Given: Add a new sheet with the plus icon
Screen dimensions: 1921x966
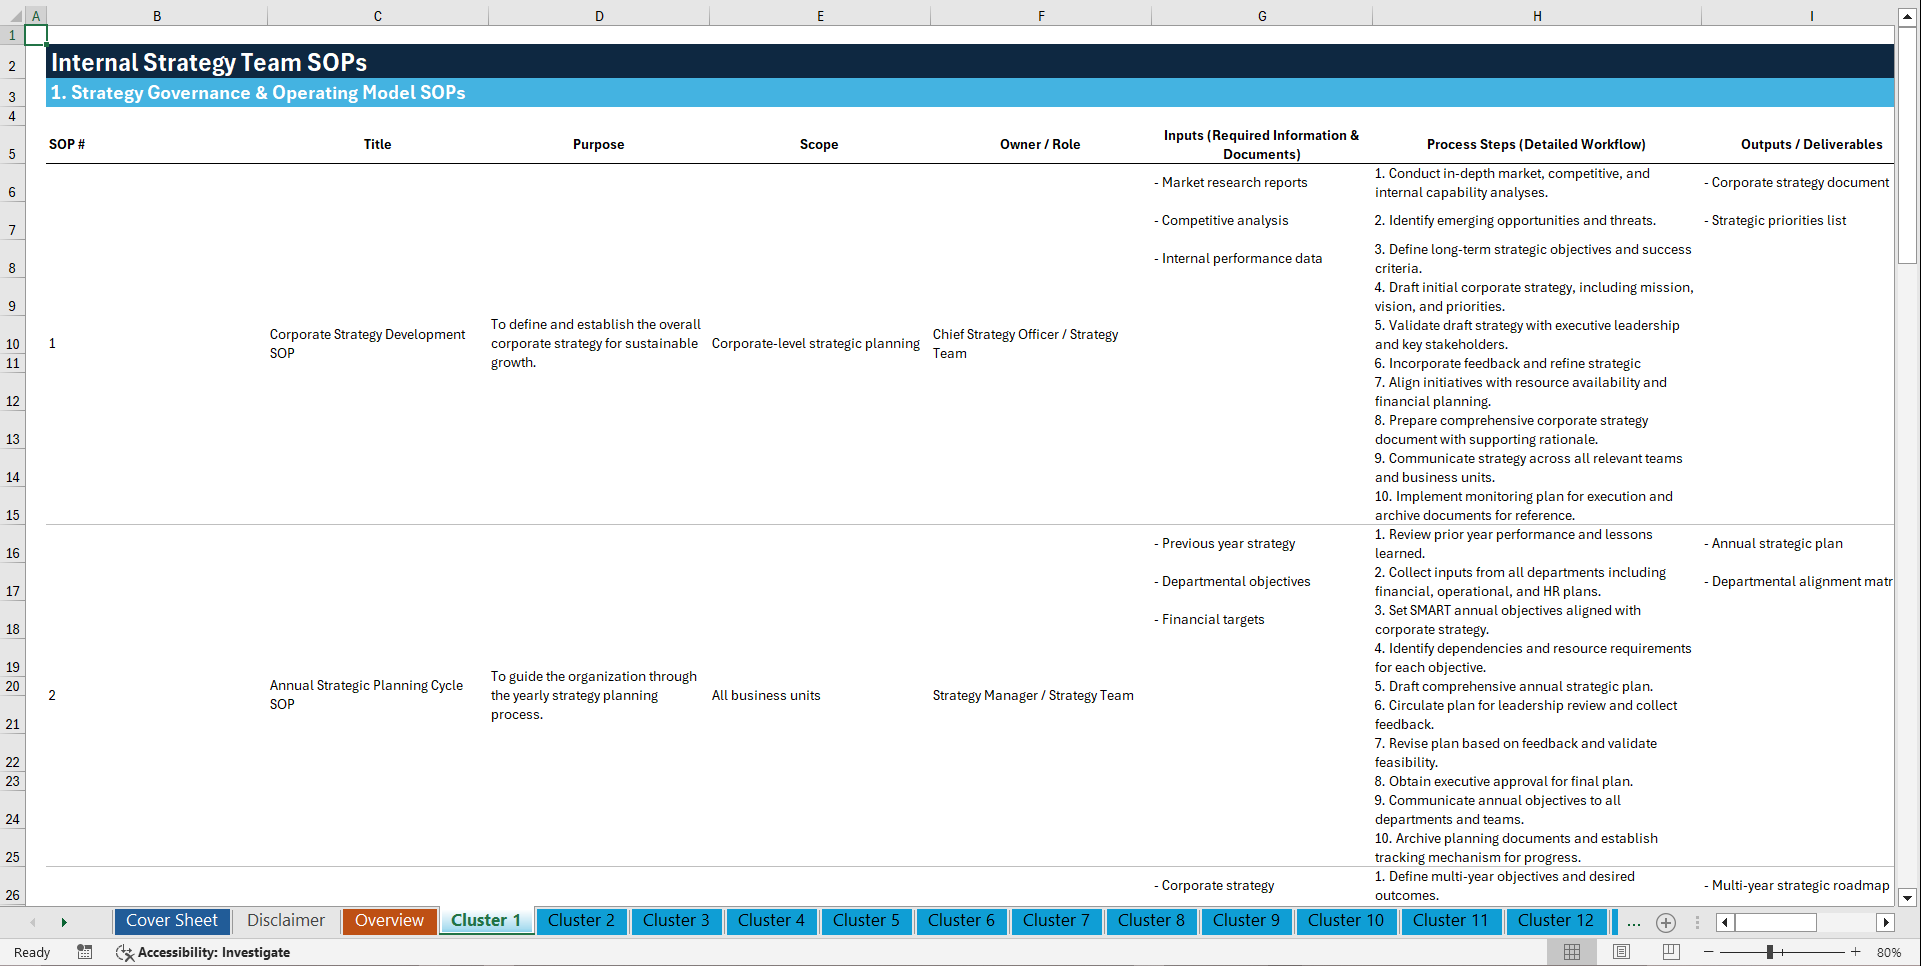Looking at the screenshot, I should tap(1665, 922).
